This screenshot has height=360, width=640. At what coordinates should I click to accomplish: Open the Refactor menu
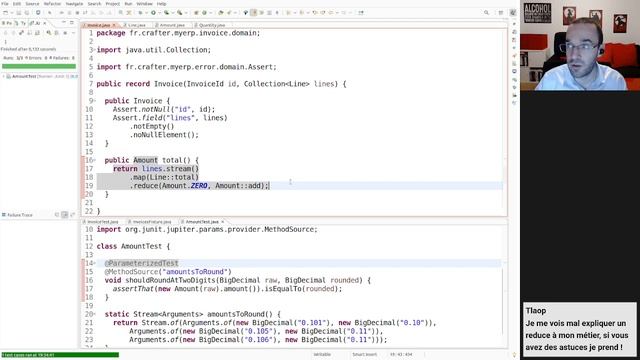coord(52,4)
